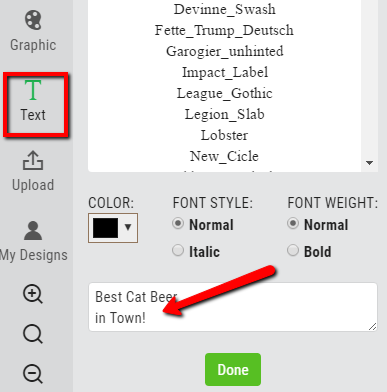Click the zoom in magnifier icon
This screenshot has height=392, width=387.
(x=33, y=294)
